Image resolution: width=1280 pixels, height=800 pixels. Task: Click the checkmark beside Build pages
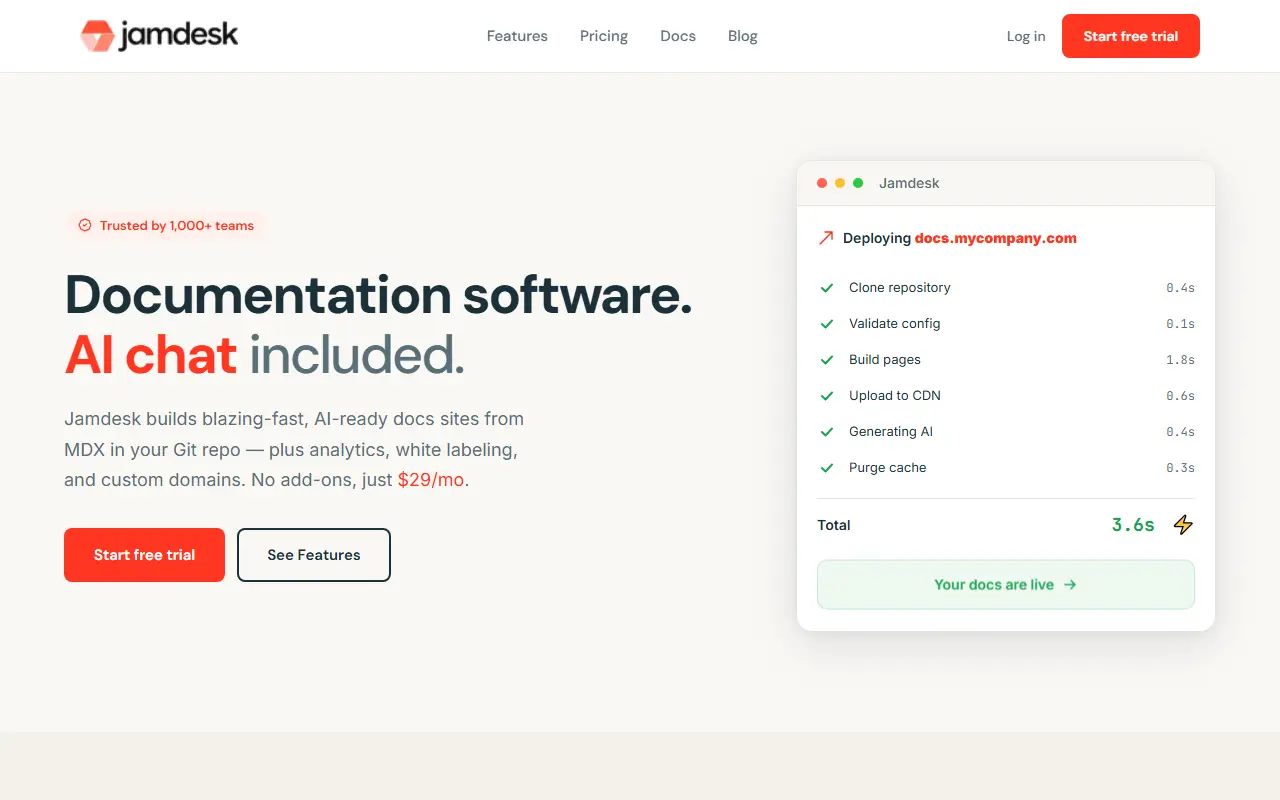pyautogui.click(x=827, y=360)
